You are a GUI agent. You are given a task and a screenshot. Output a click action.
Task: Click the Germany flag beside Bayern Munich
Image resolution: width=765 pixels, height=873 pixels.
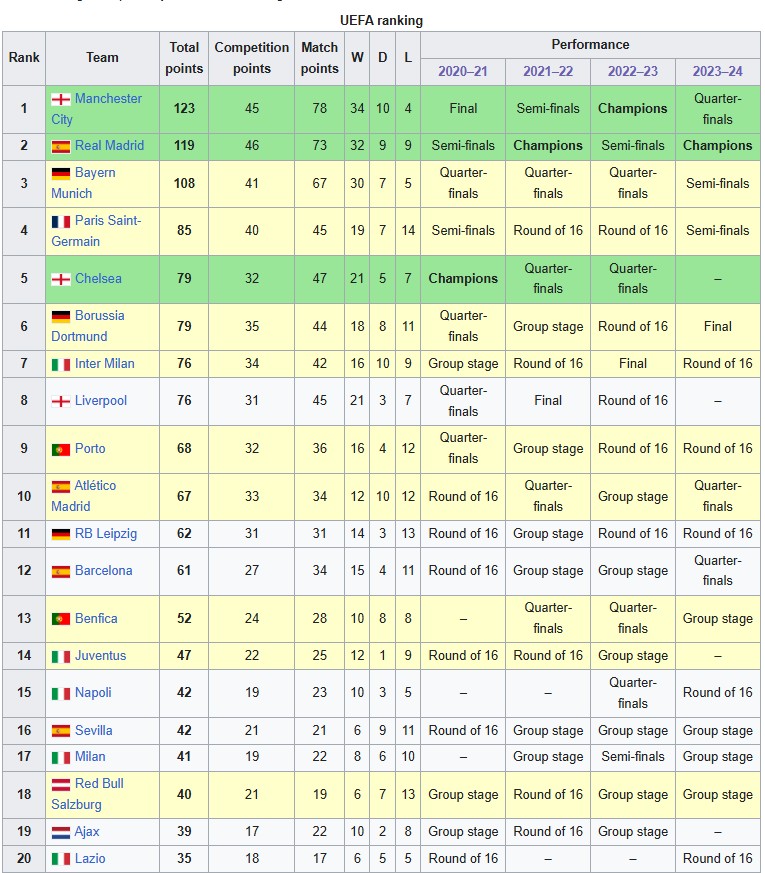tap(61, 173)
